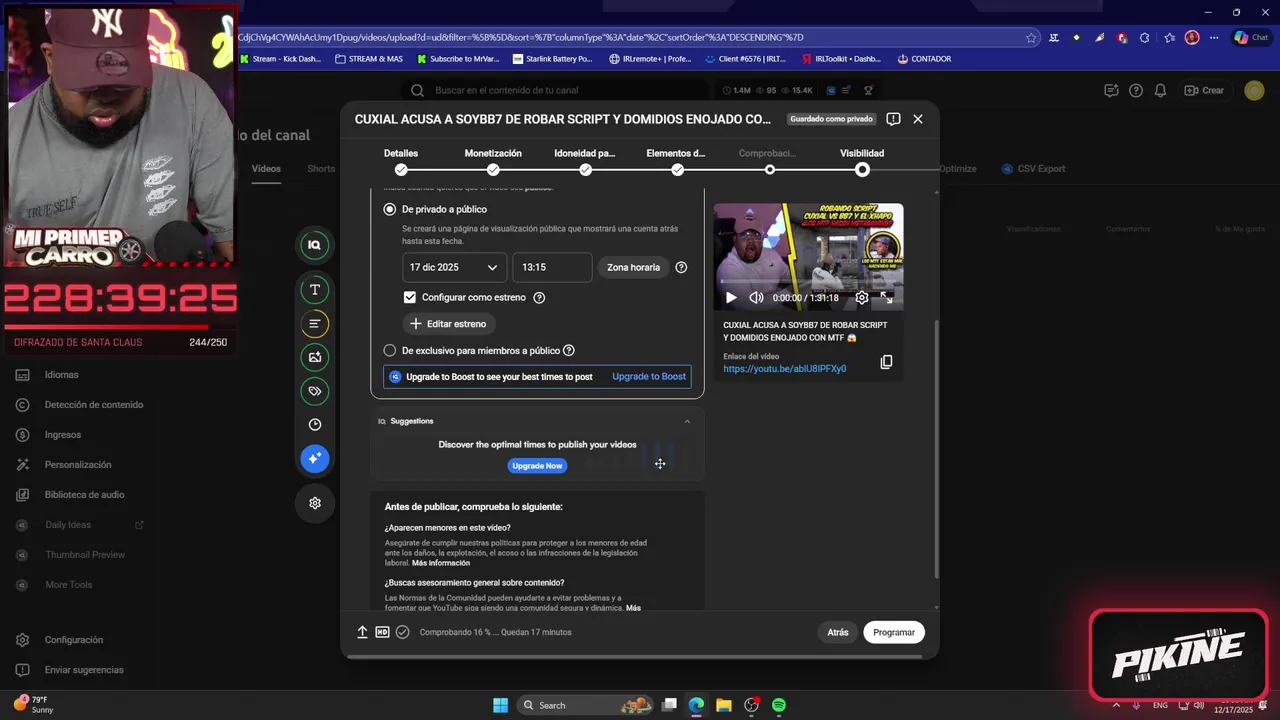Click help icon beside Configurar como estreno

(539, 297)
